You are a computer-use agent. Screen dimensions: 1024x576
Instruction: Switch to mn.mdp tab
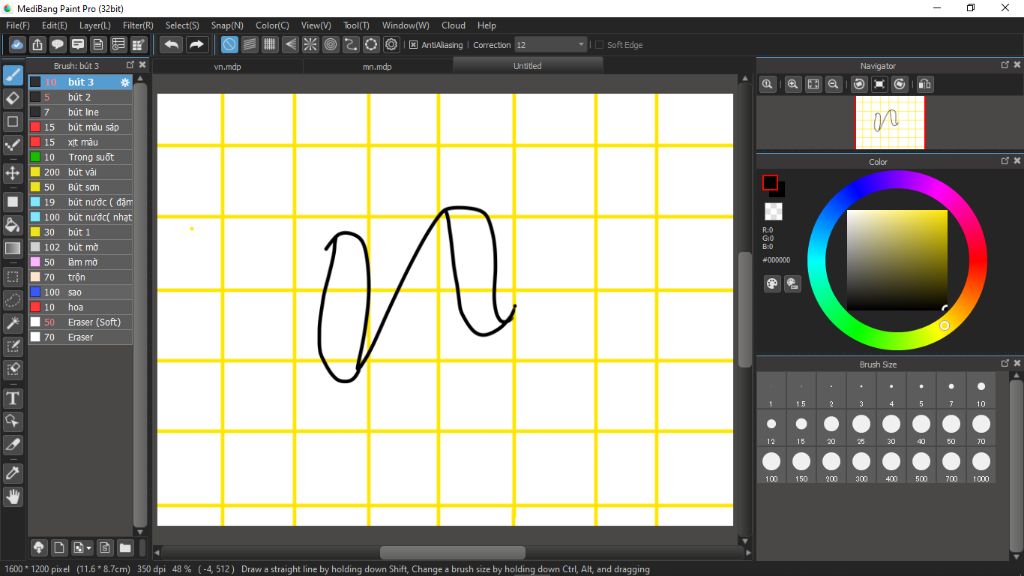pos(377,66)
